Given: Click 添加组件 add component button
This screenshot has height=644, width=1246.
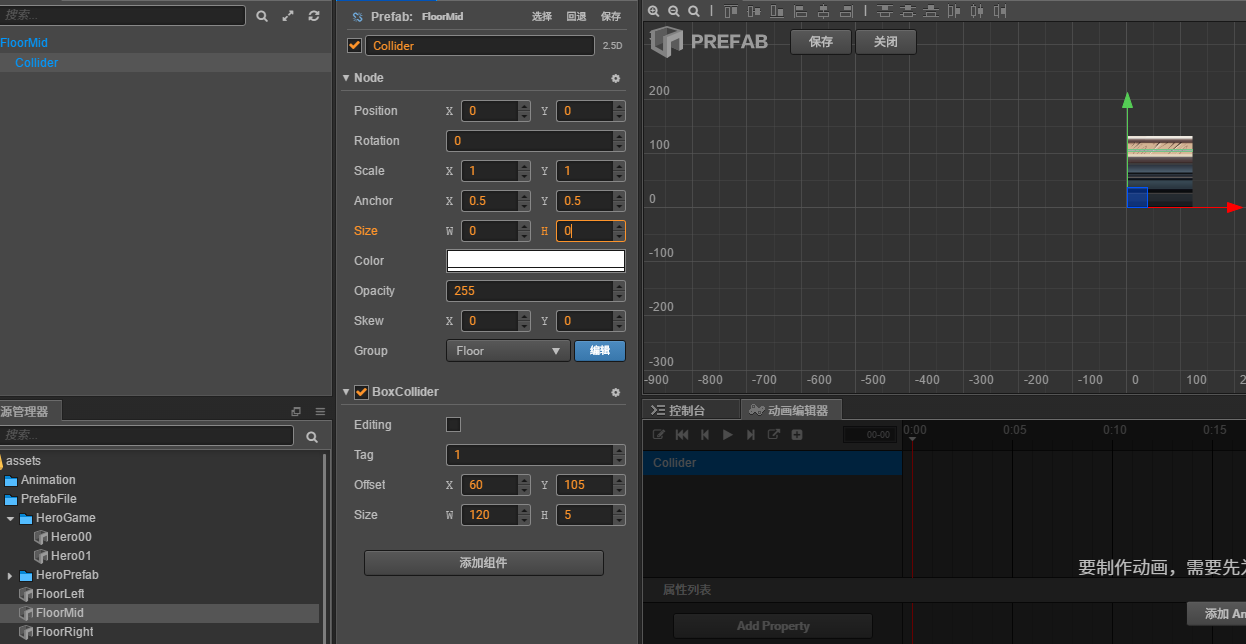Looking at the screenshot, I should [484, 563].
